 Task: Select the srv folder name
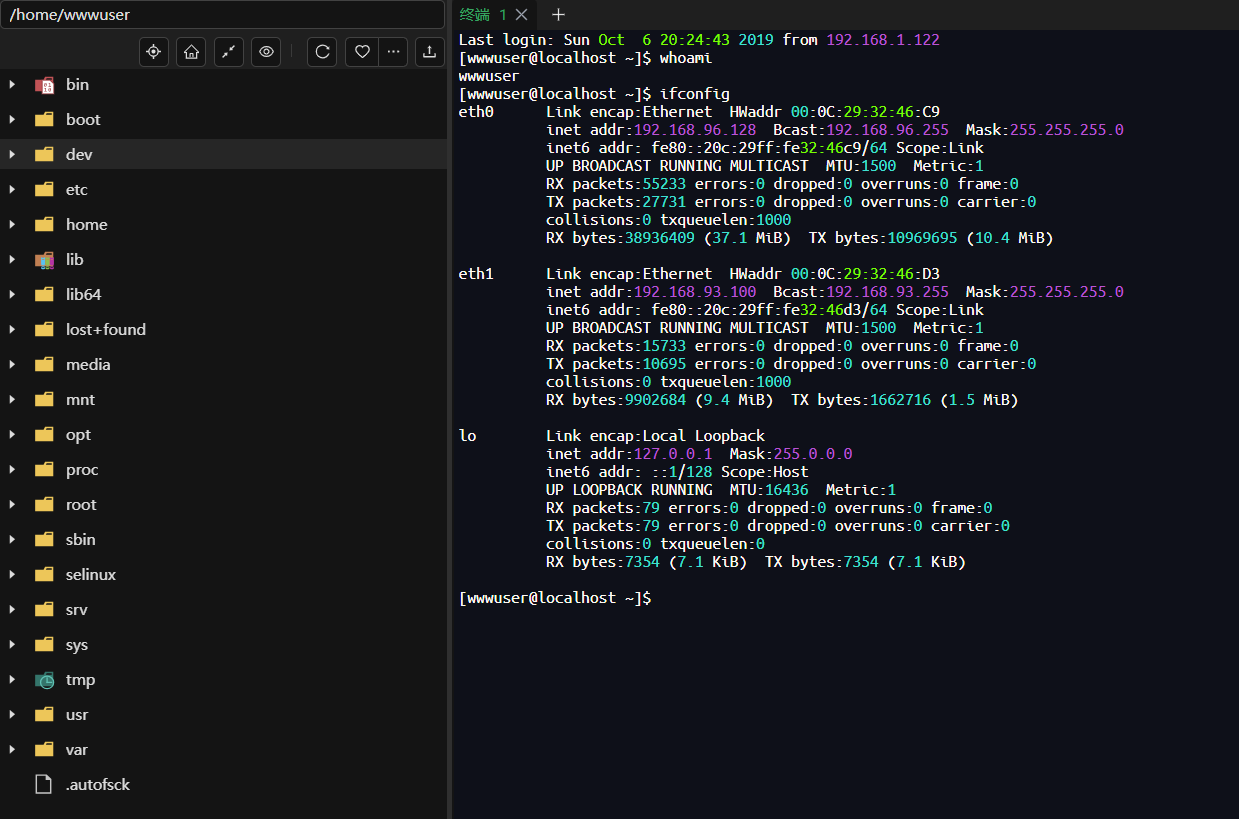77,610
